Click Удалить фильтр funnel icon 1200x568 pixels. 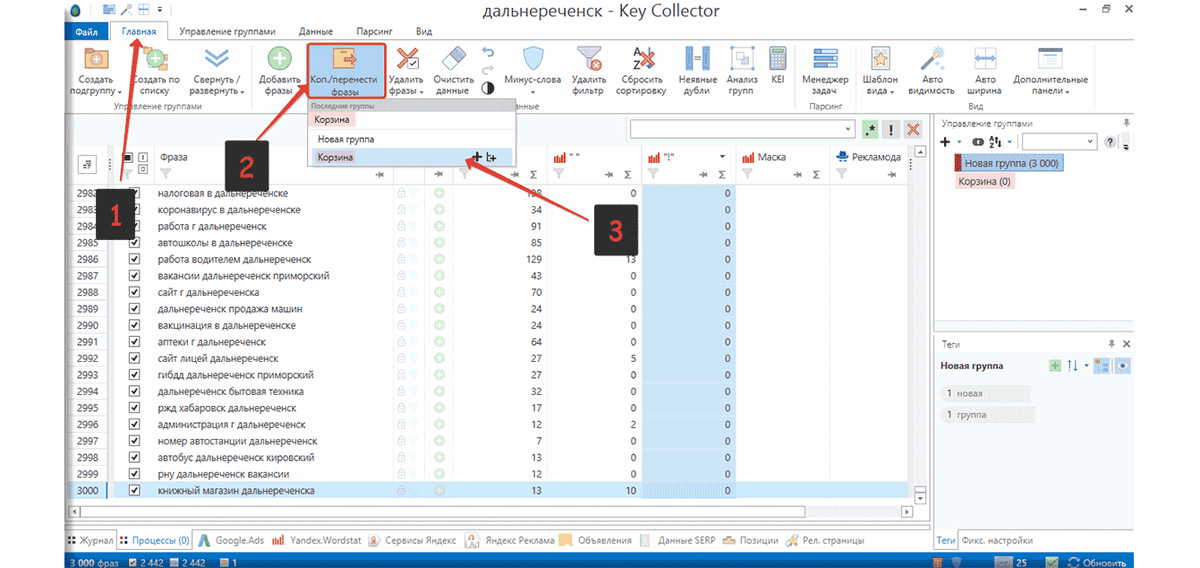pyautogui.click(x=588, y=58)
